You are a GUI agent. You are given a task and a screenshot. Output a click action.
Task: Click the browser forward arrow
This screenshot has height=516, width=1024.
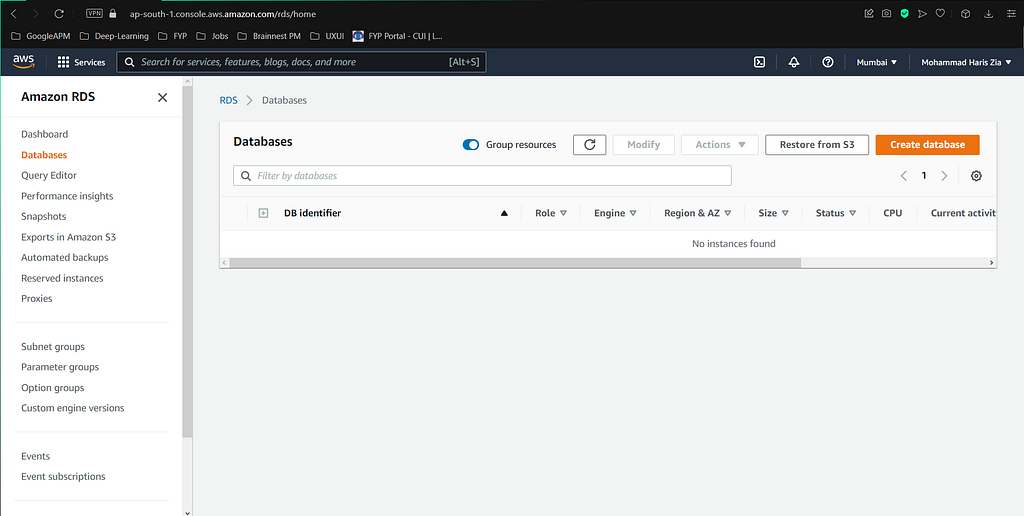35,13
